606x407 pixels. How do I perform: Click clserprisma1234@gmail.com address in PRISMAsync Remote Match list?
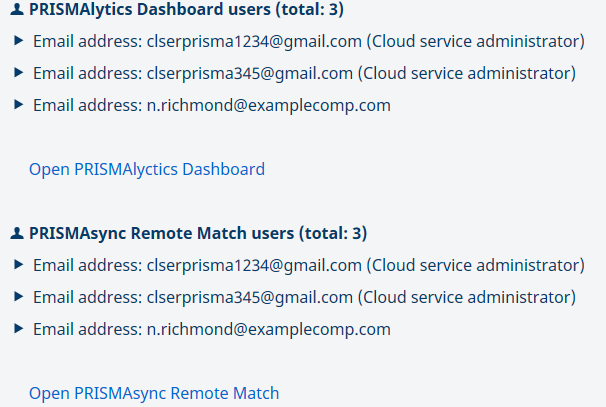tap(254, 266)
